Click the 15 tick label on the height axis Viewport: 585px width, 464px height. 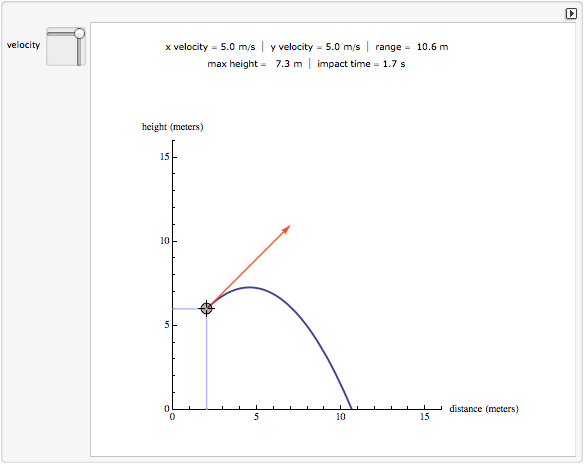coord(165,157)
